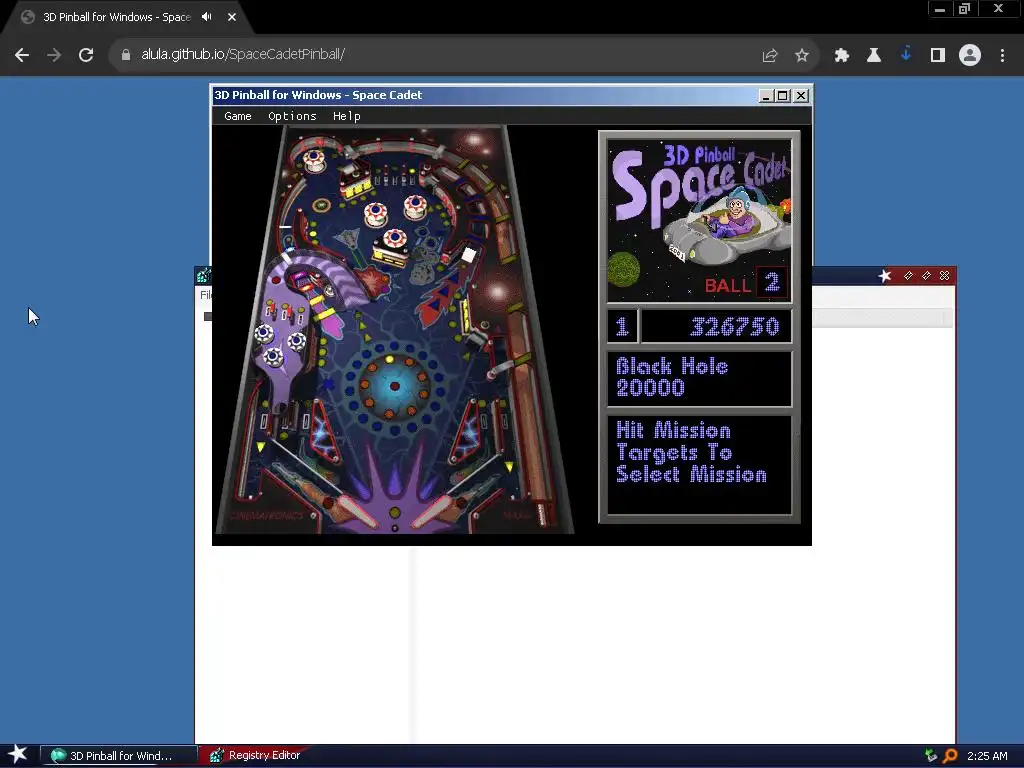Image resolution: width=1024 pixels, height=768 pixels.
Task: Click the green arrows tray icon
Action: [x=931, y=756]
